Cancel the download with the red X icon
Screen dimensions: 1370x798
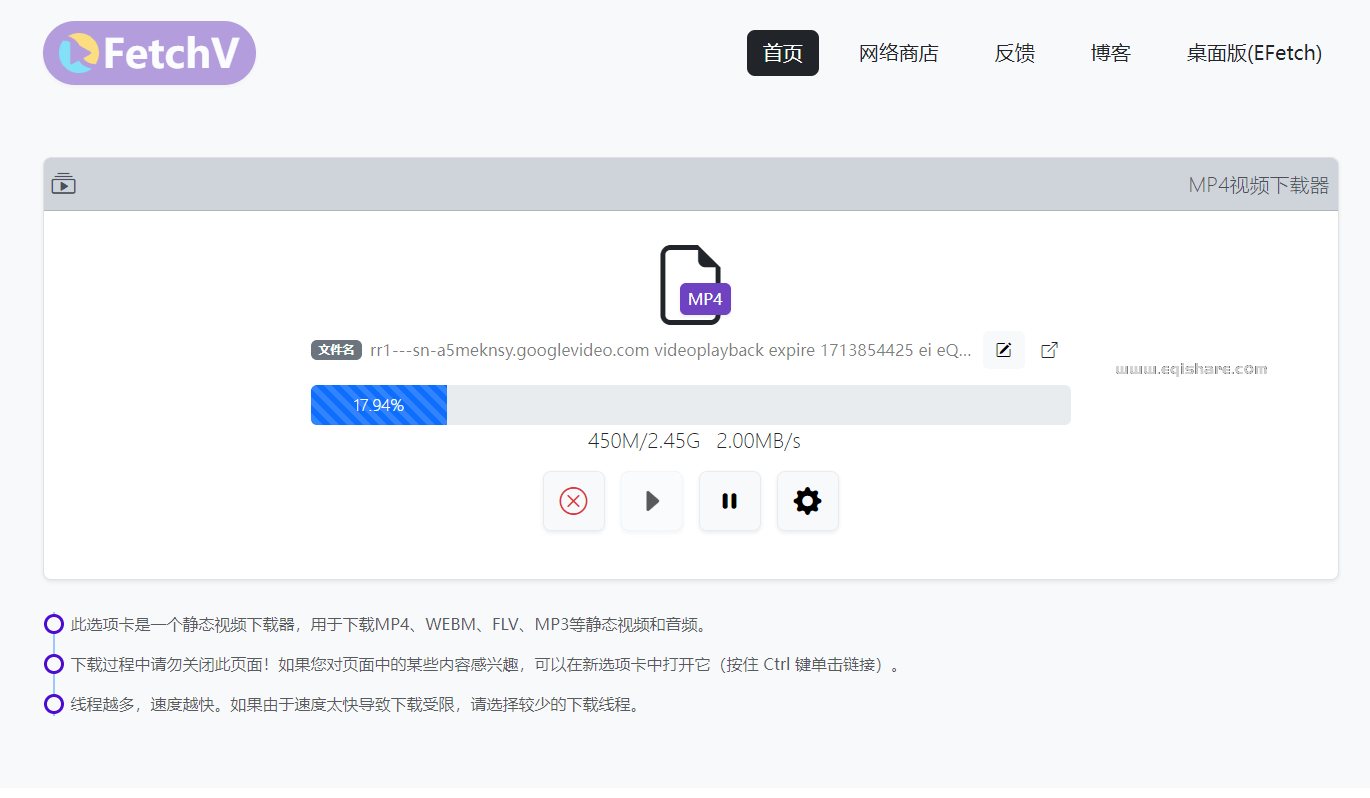(574, 501)
